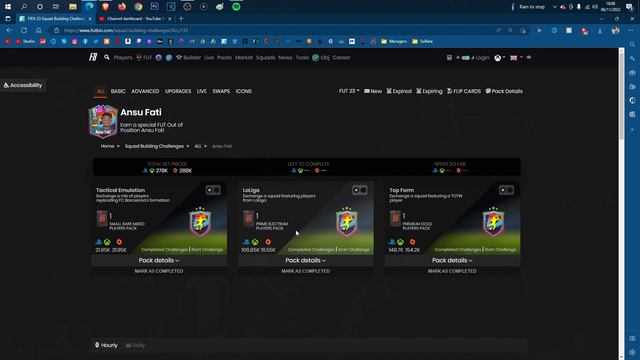Screen dimensions: 640x360
Task: Open the Managers bookmarks folder
Action: [x=394, y=41]
